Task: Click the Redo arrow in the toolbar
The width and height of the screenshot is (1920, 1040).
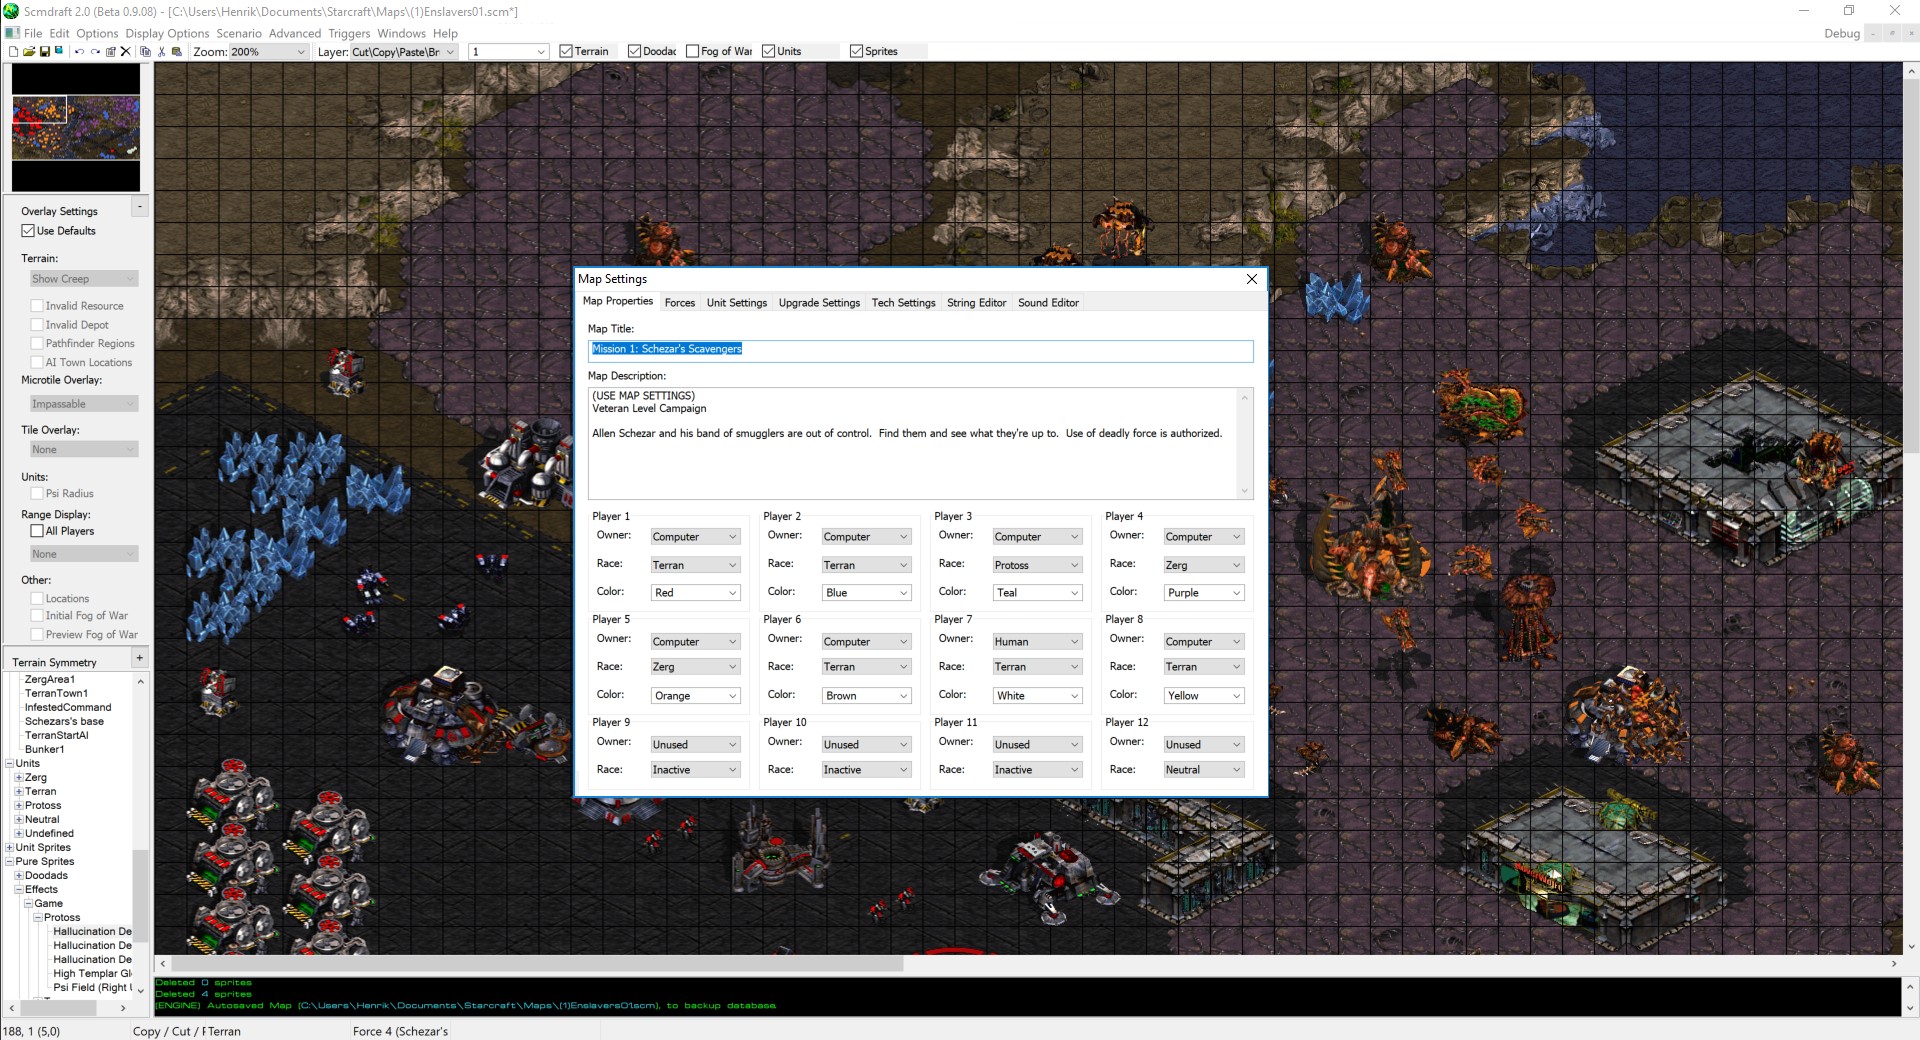Action: point(96,52)
